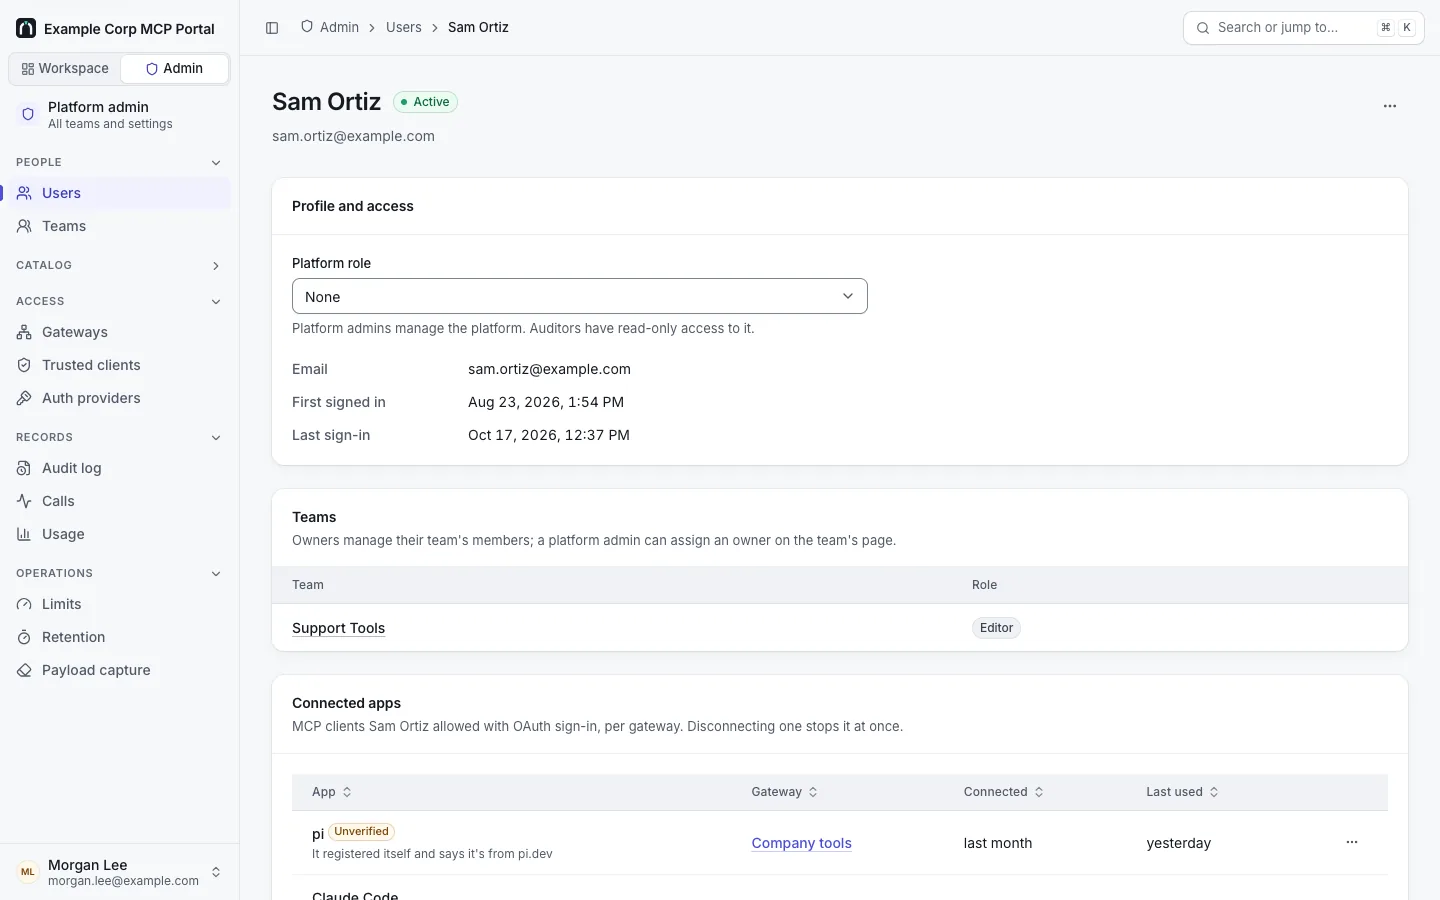This screenshot has width=1440, height=900.
Task: Open the Audit log page
Action: (x=120, y=468)
